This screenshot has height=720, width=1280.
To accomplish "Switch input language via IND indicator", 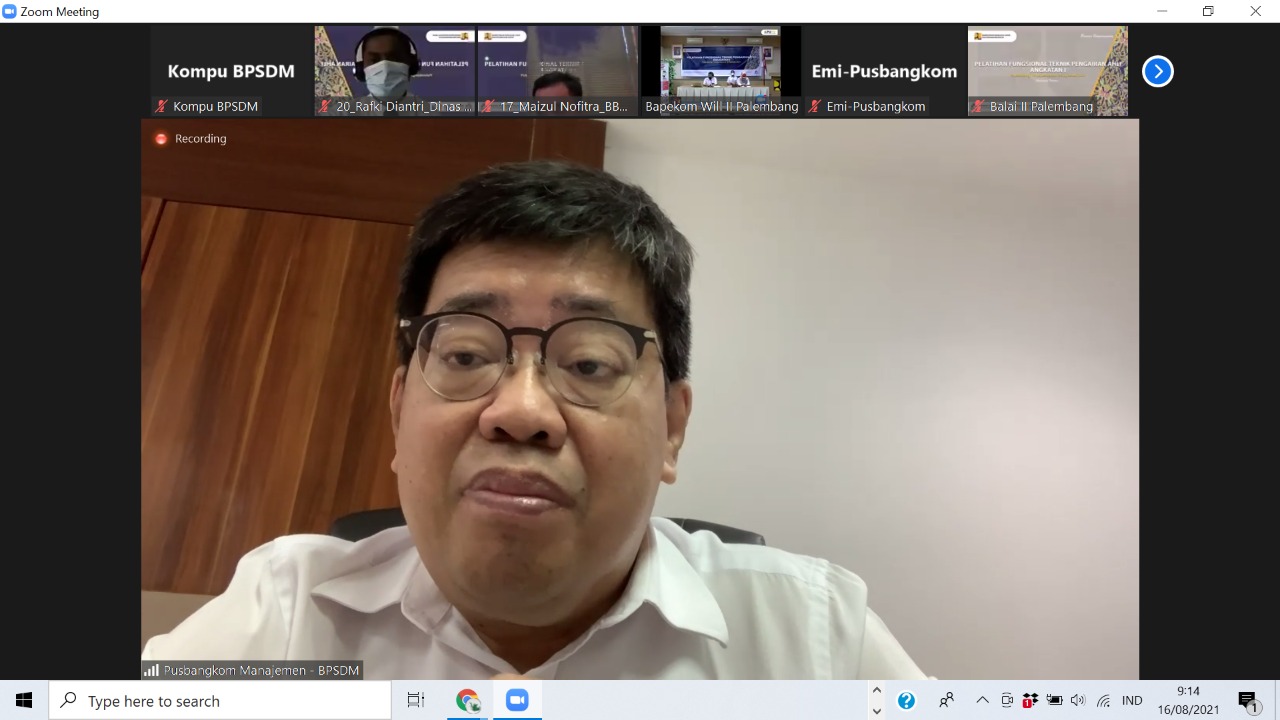I will [1132, 700].
